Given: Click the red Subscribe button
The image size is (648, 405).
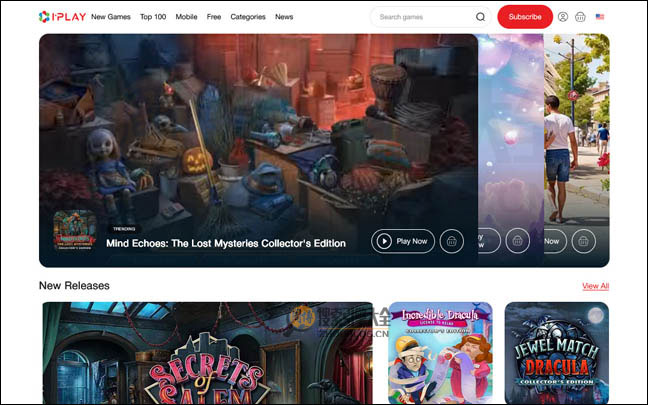Looking at the screenshot, I should tap(525, 17).
